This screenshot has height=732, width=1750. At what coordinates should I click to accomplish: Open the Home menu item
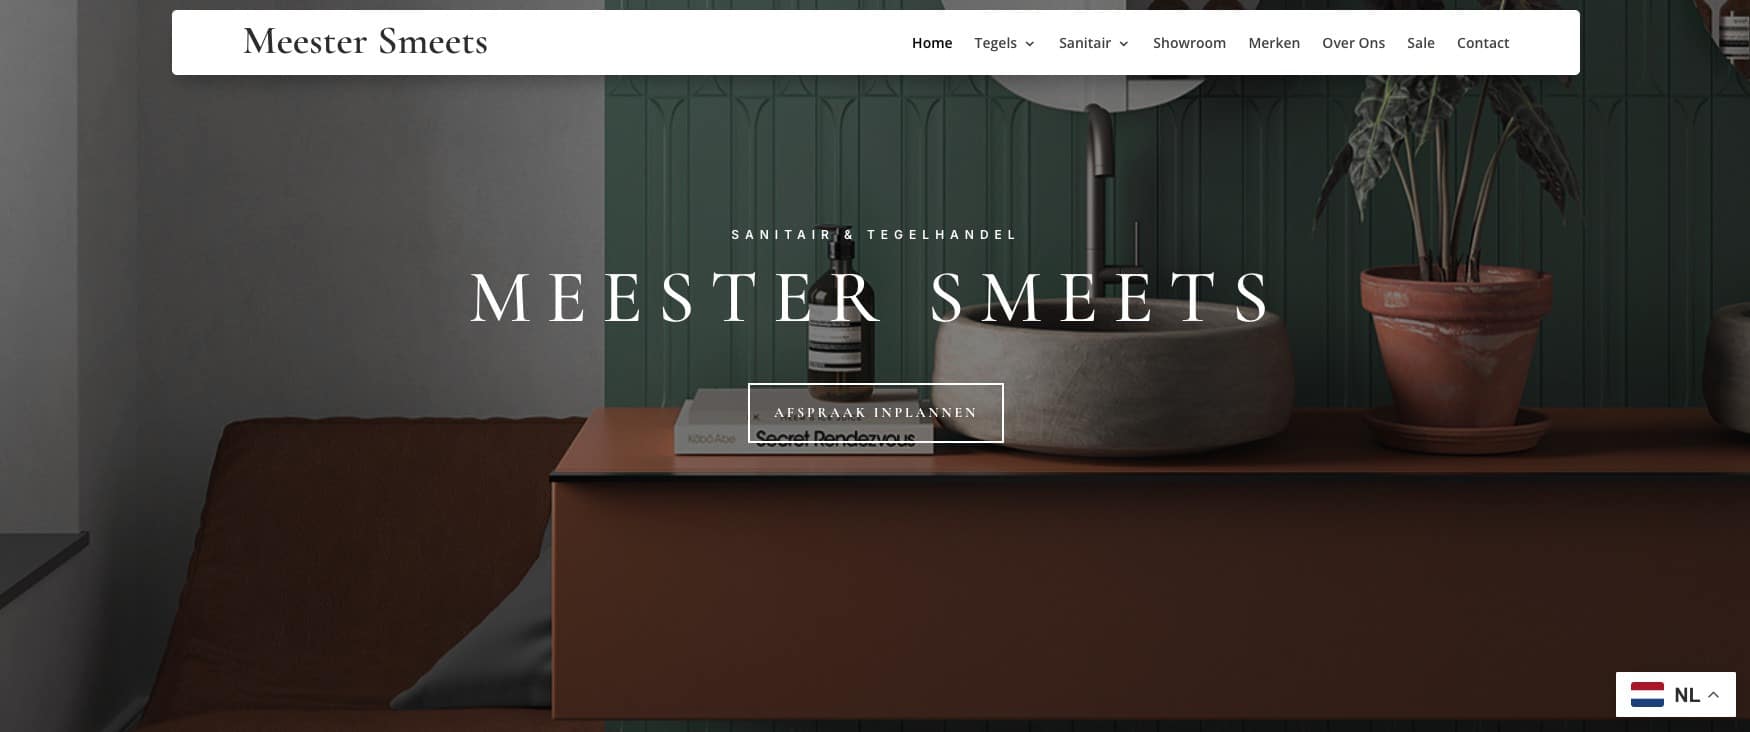[932, 43]
